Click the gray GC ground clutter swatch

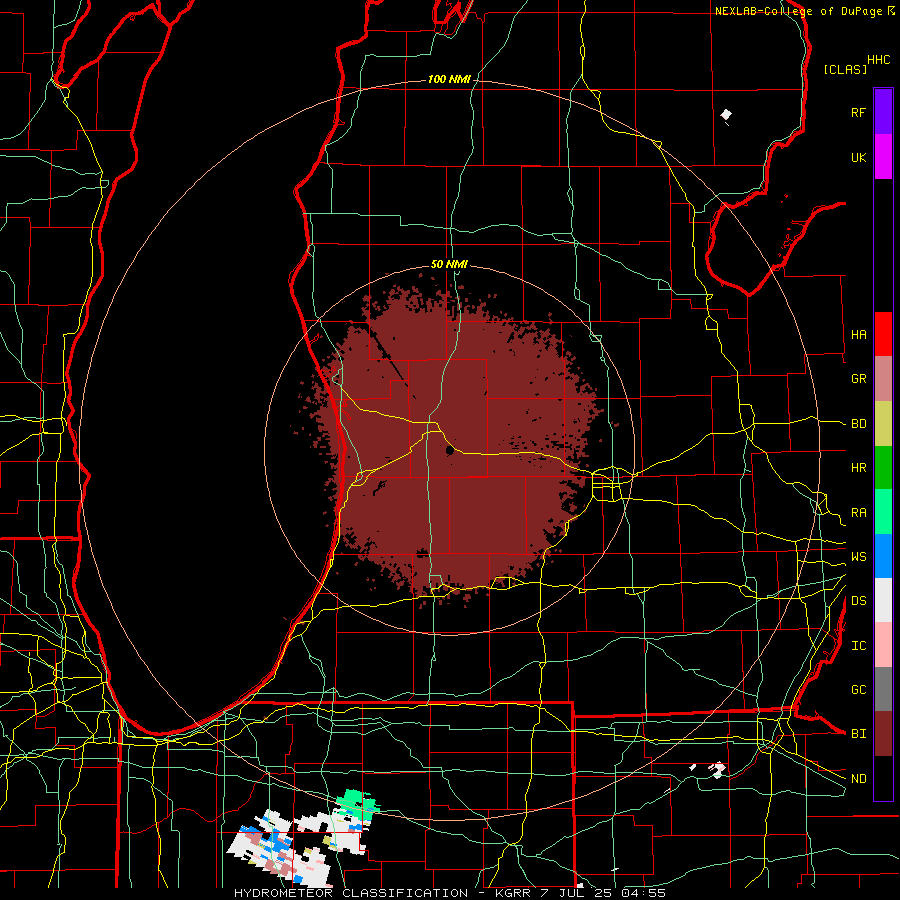(x=883, y=689)
